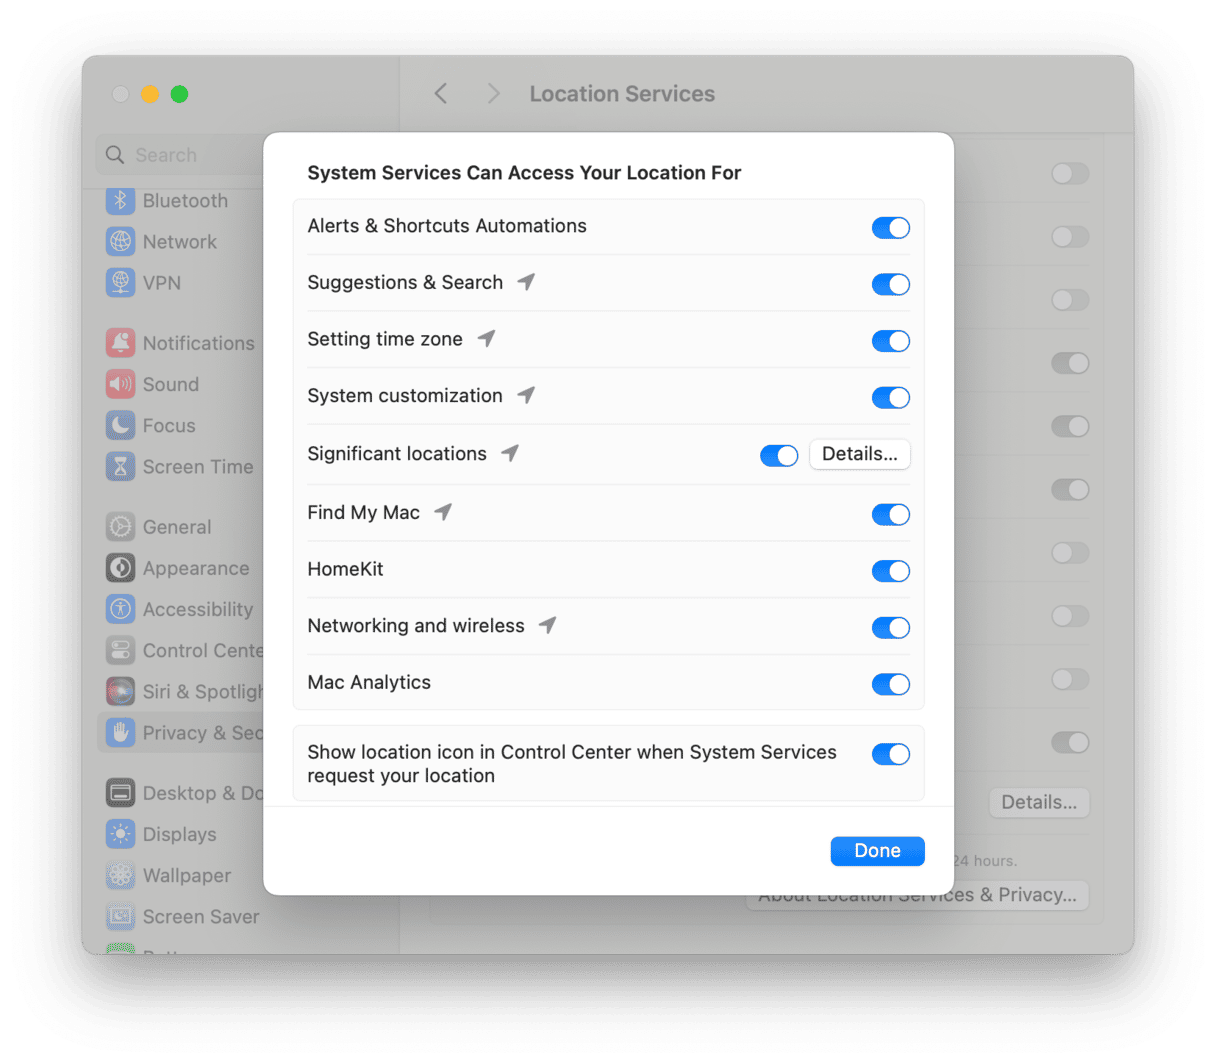
Task: Click location arrow beside Suggestions & Search
Action: 526,282
